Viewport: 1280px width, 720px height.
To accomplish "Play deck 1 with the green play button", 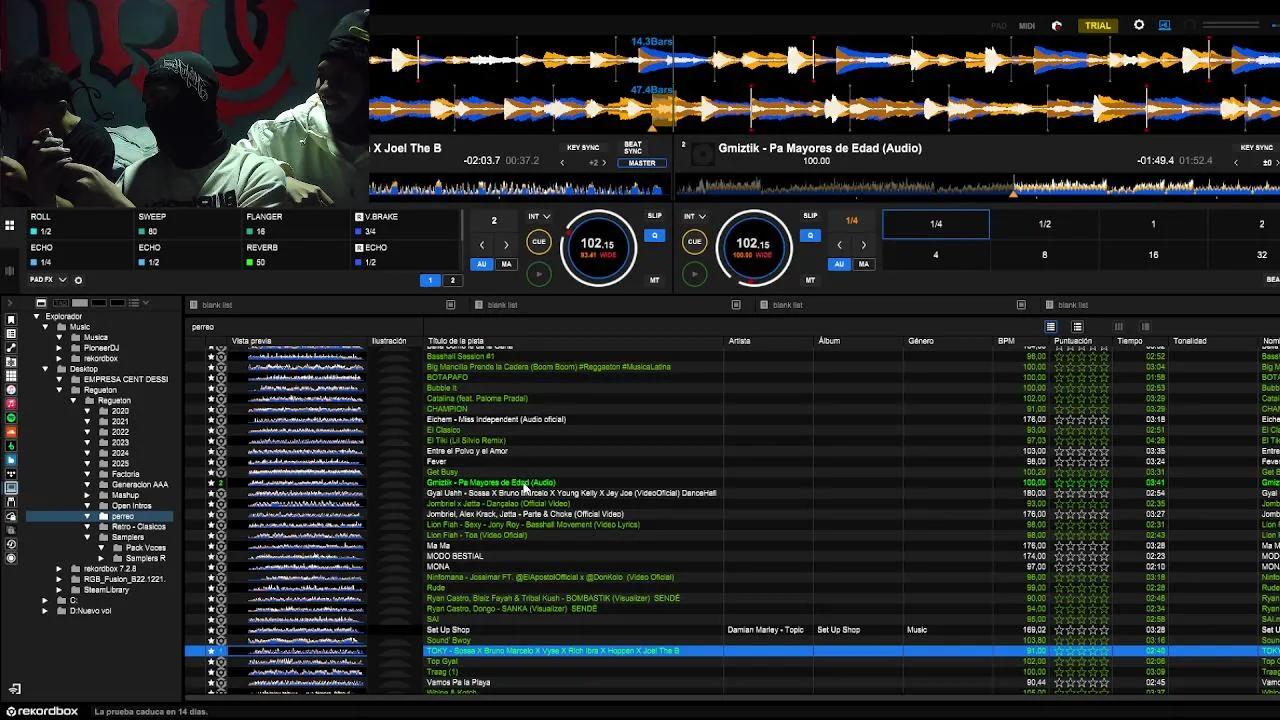I will click(538, 274).
